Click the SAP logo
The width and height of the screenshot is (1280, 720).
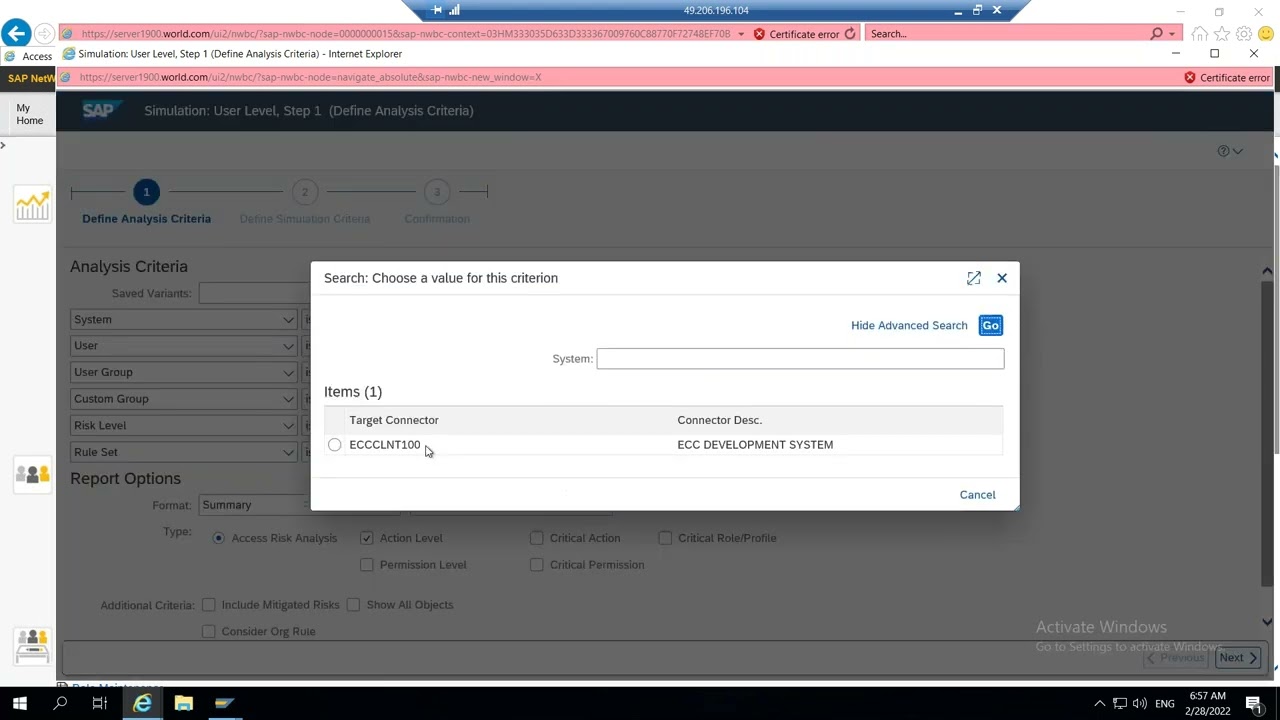pyautogui.click(x=100, y=110)
